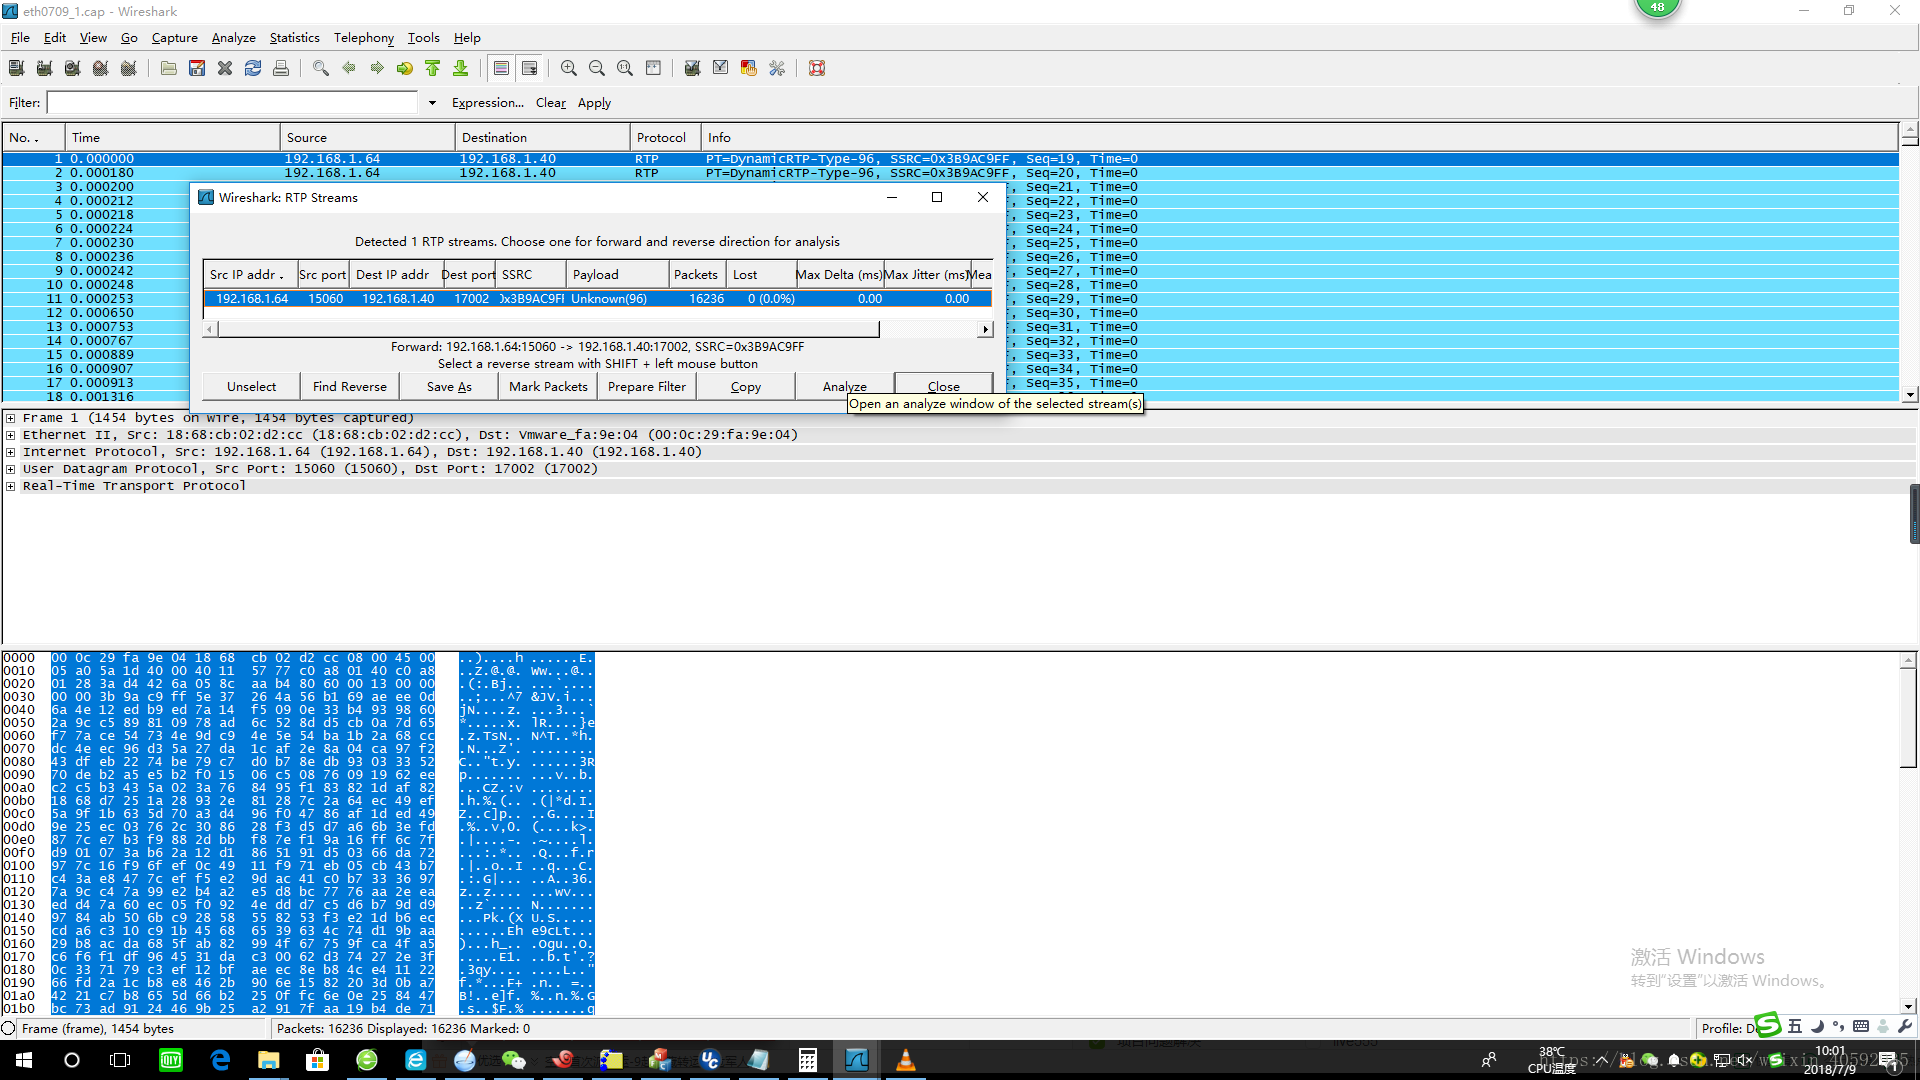
Task: Toggle Auto scroll in live capture button
Action: (x=530, y=68)
